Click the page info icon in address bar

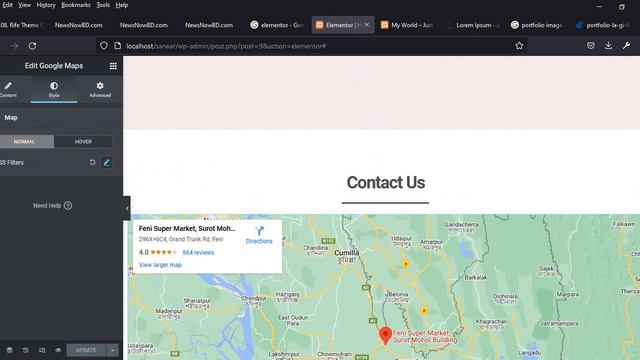(x=118, y=46)
